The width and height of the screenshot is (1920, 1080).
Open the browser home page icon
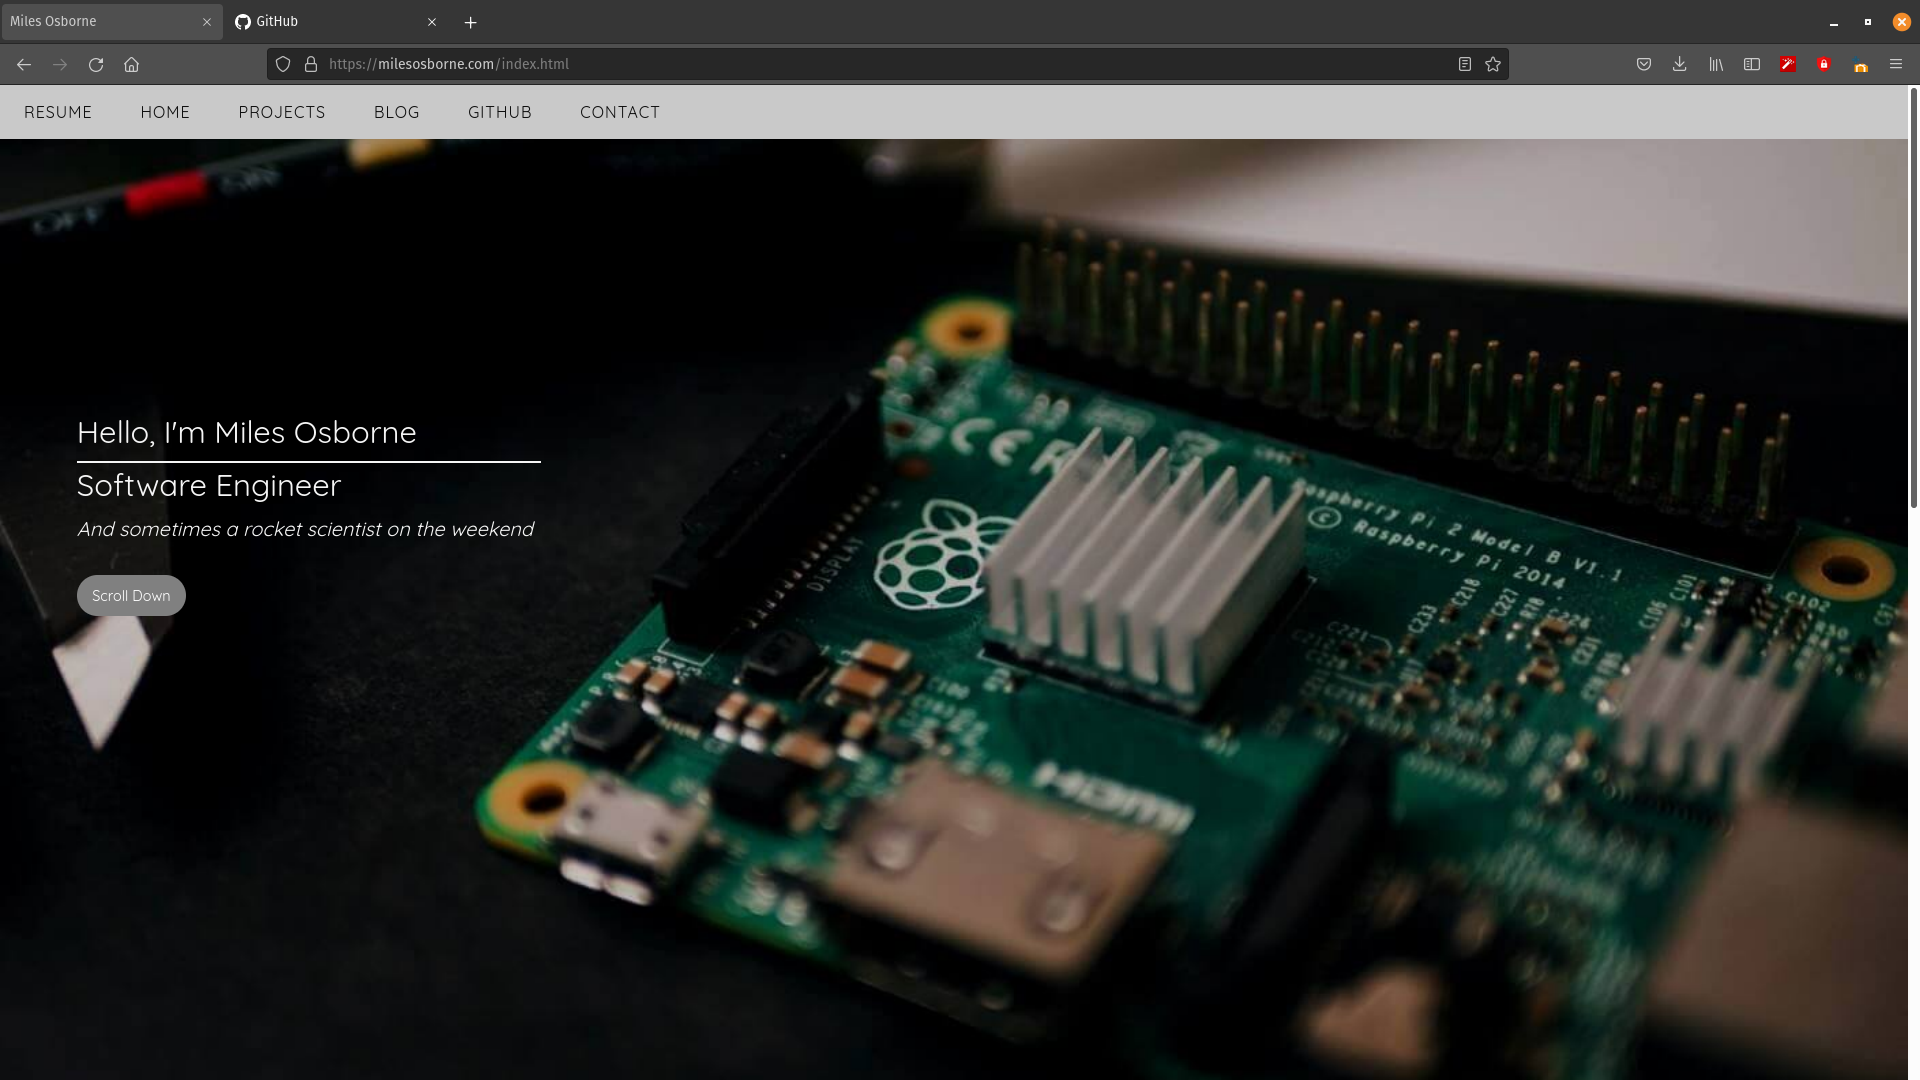[131, 64]
